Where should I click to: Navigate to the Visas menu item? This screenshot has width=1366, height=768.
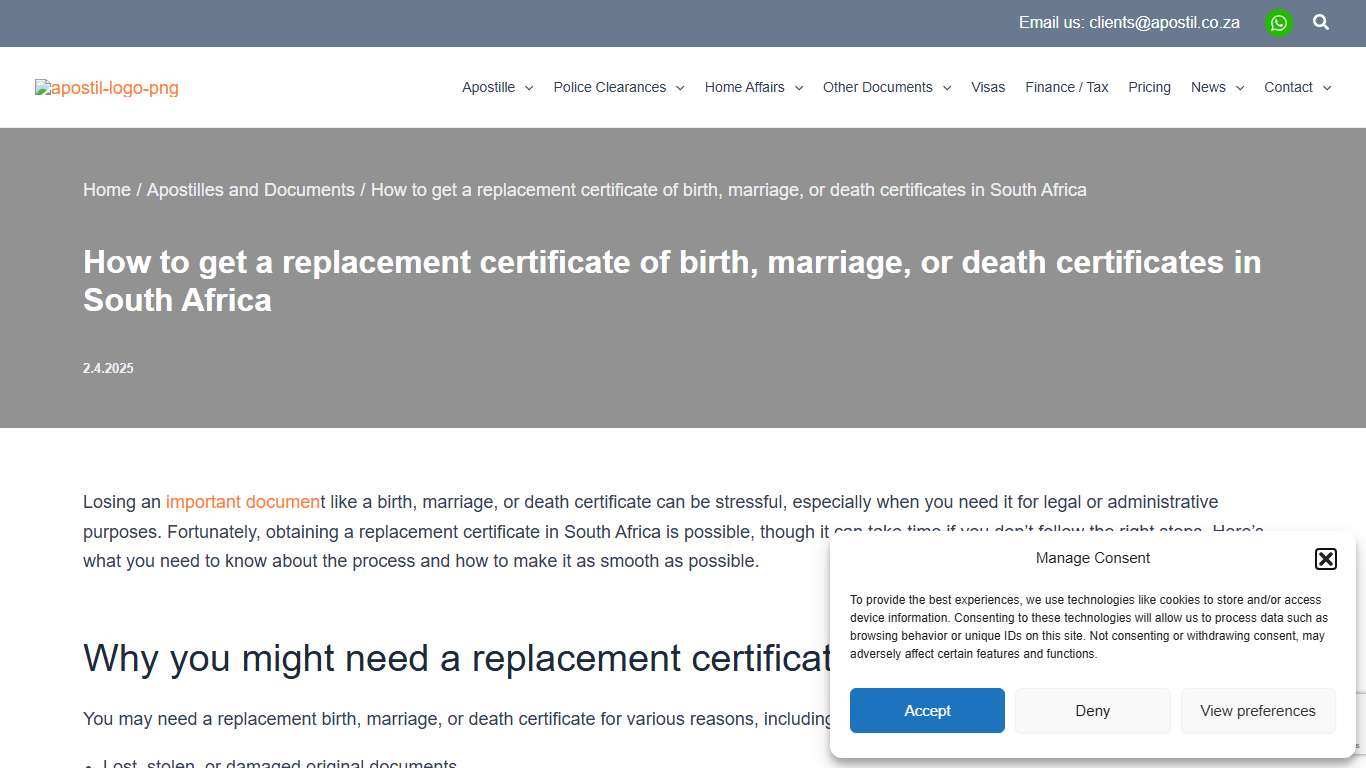pyautogui.click(x=988, y=87)
